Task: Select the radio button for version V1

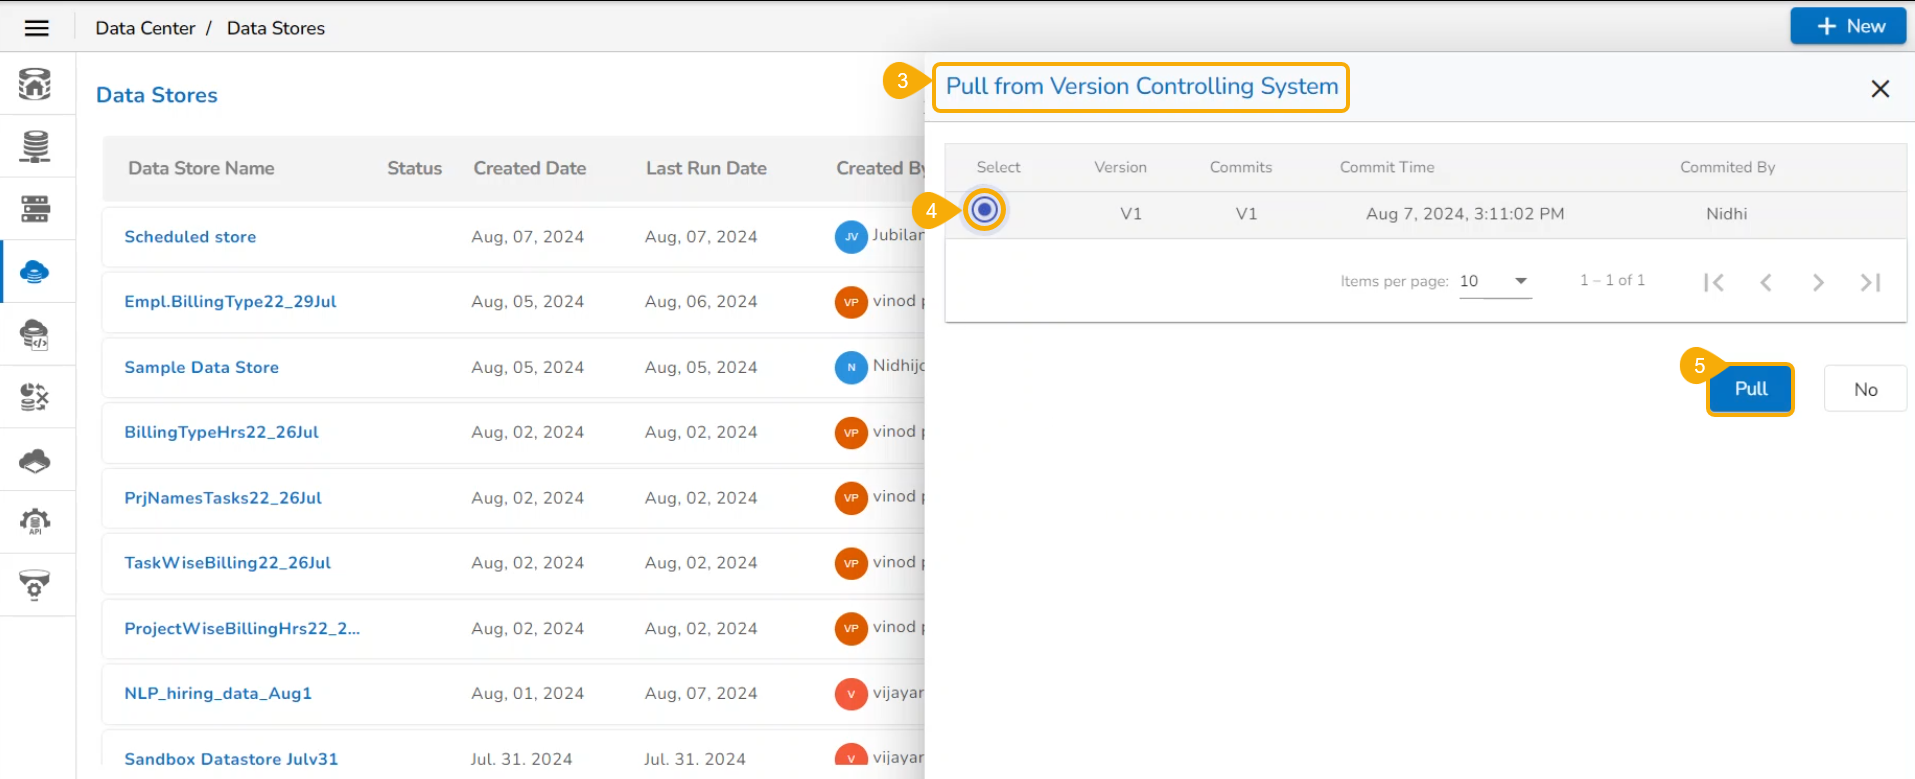Action: pos(985,210)
